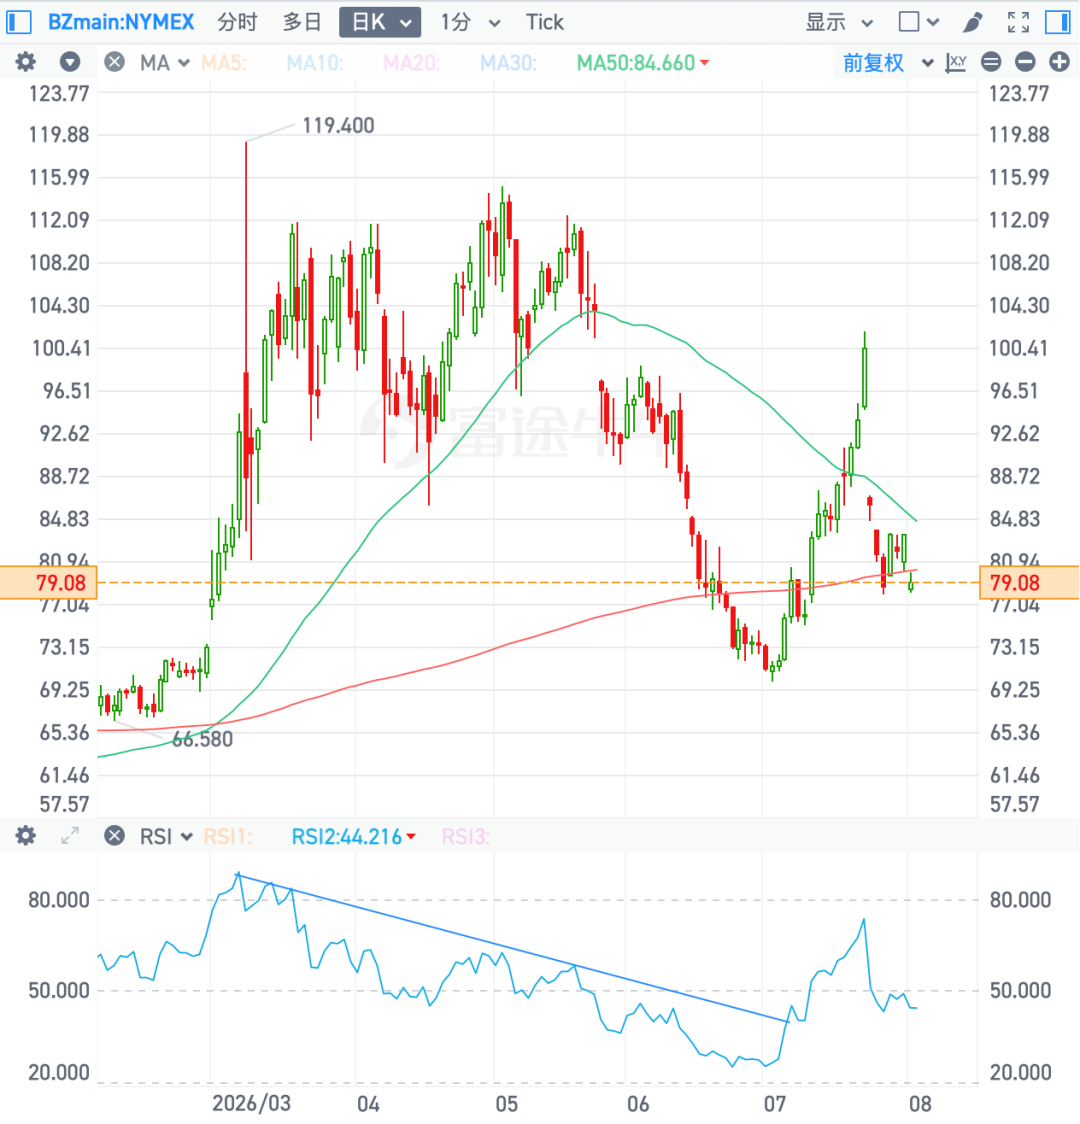Select the drawing pen tool
Screen dimensions: 1080x1124
[x=973, y=22]
